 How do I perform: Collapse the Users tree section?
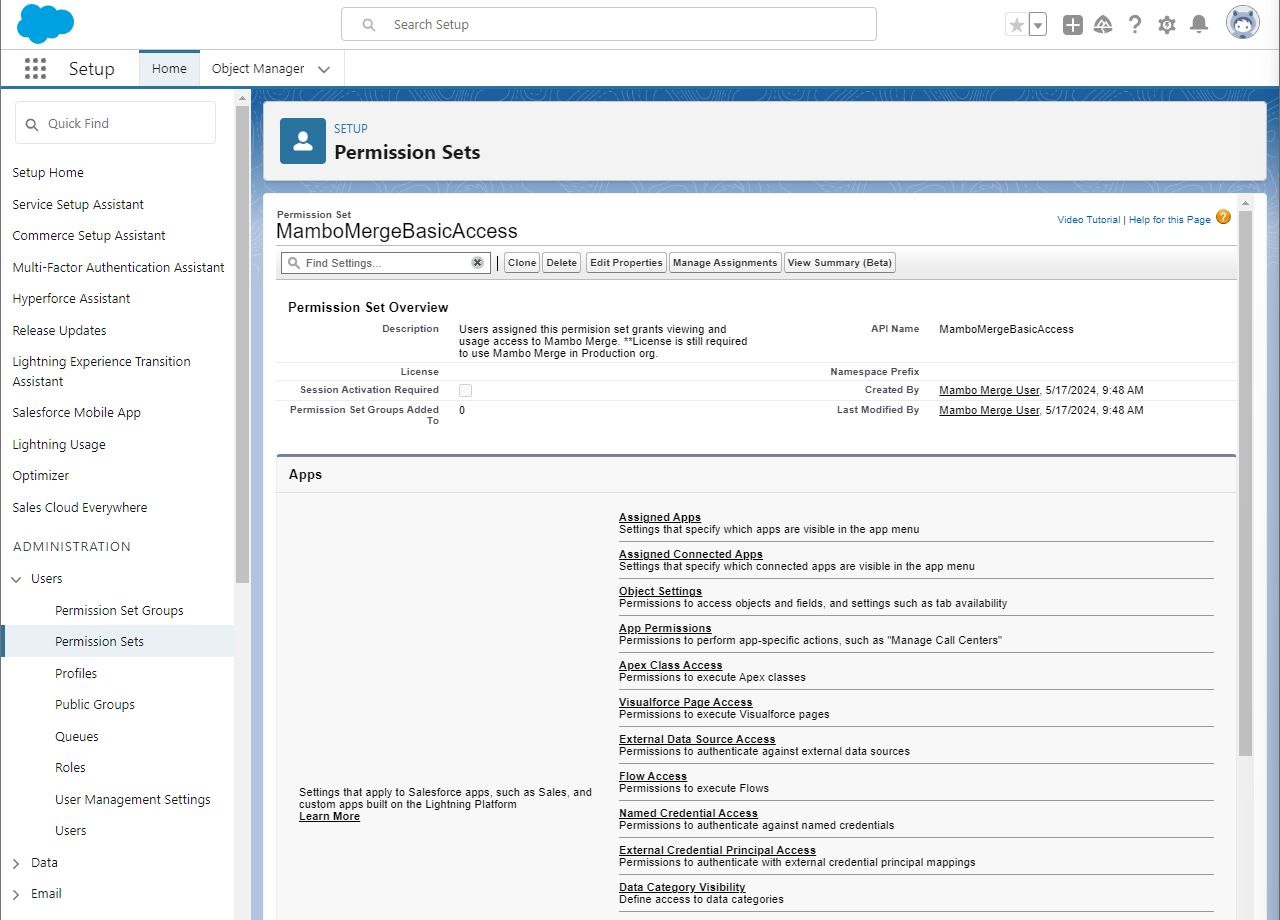click(16, 579)
